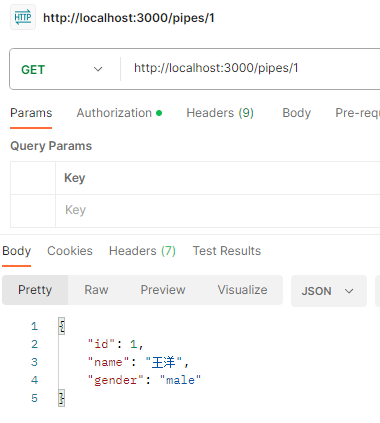This screenshot has height=423, width=380.
Task: Click the empty Key parameter field
Action: pyautogui.click(x=217, y=210)
